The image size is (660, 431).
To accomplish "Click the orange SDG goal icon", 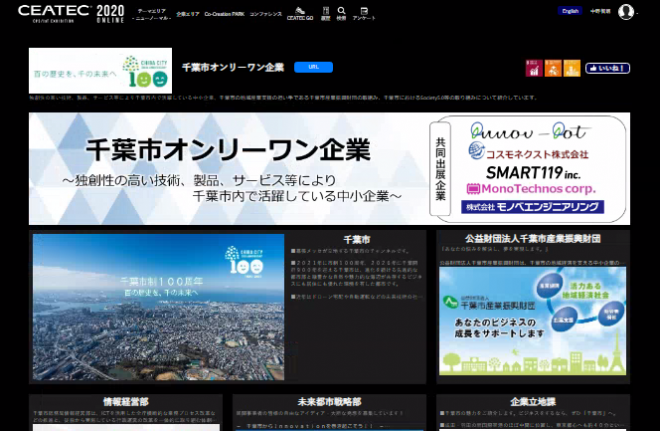I will point(553,69).
